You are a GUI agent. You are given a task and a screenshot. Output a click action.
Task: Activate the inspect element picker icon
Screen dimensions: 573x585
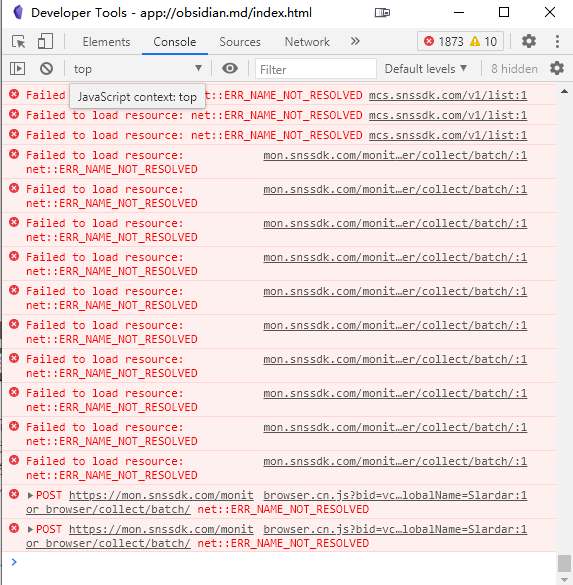pyautogui.click(x=19, y=41)
